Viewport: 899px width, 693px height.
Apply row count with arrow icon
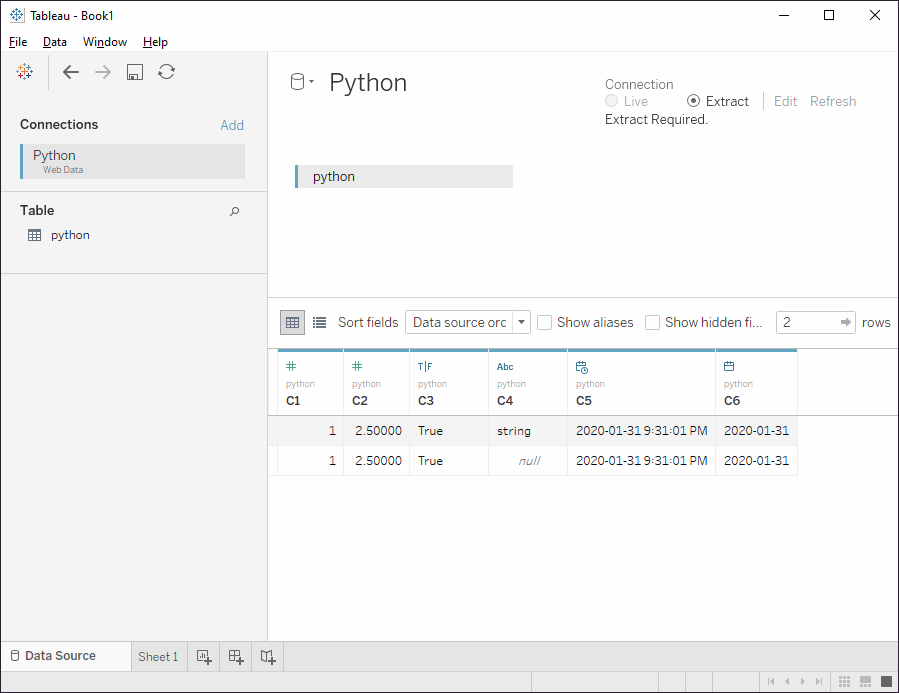pos(846,322)
